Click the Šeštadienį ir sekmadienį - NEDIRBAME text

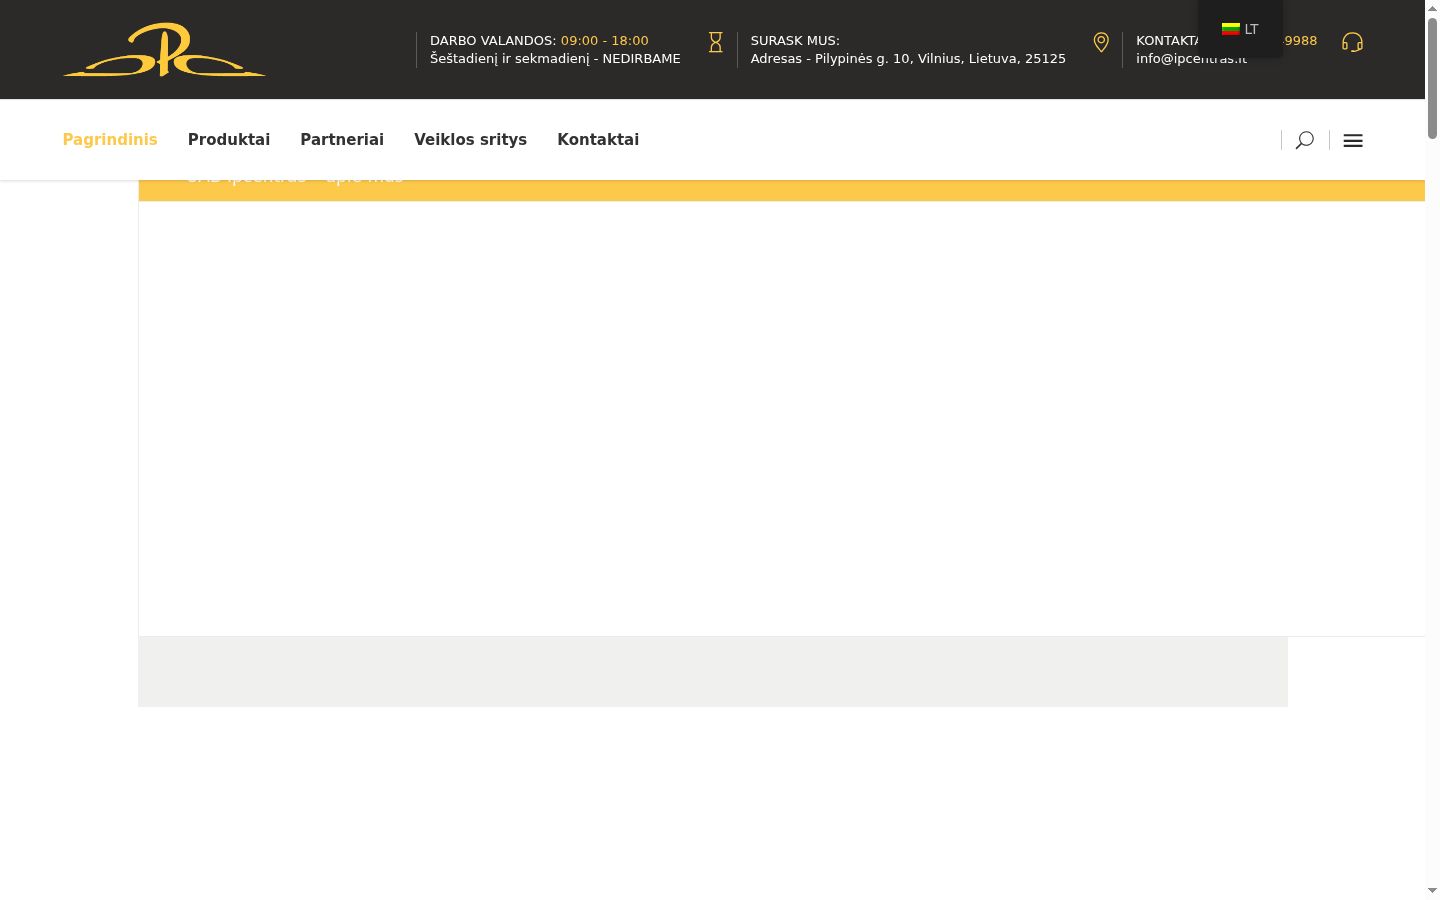555,58
